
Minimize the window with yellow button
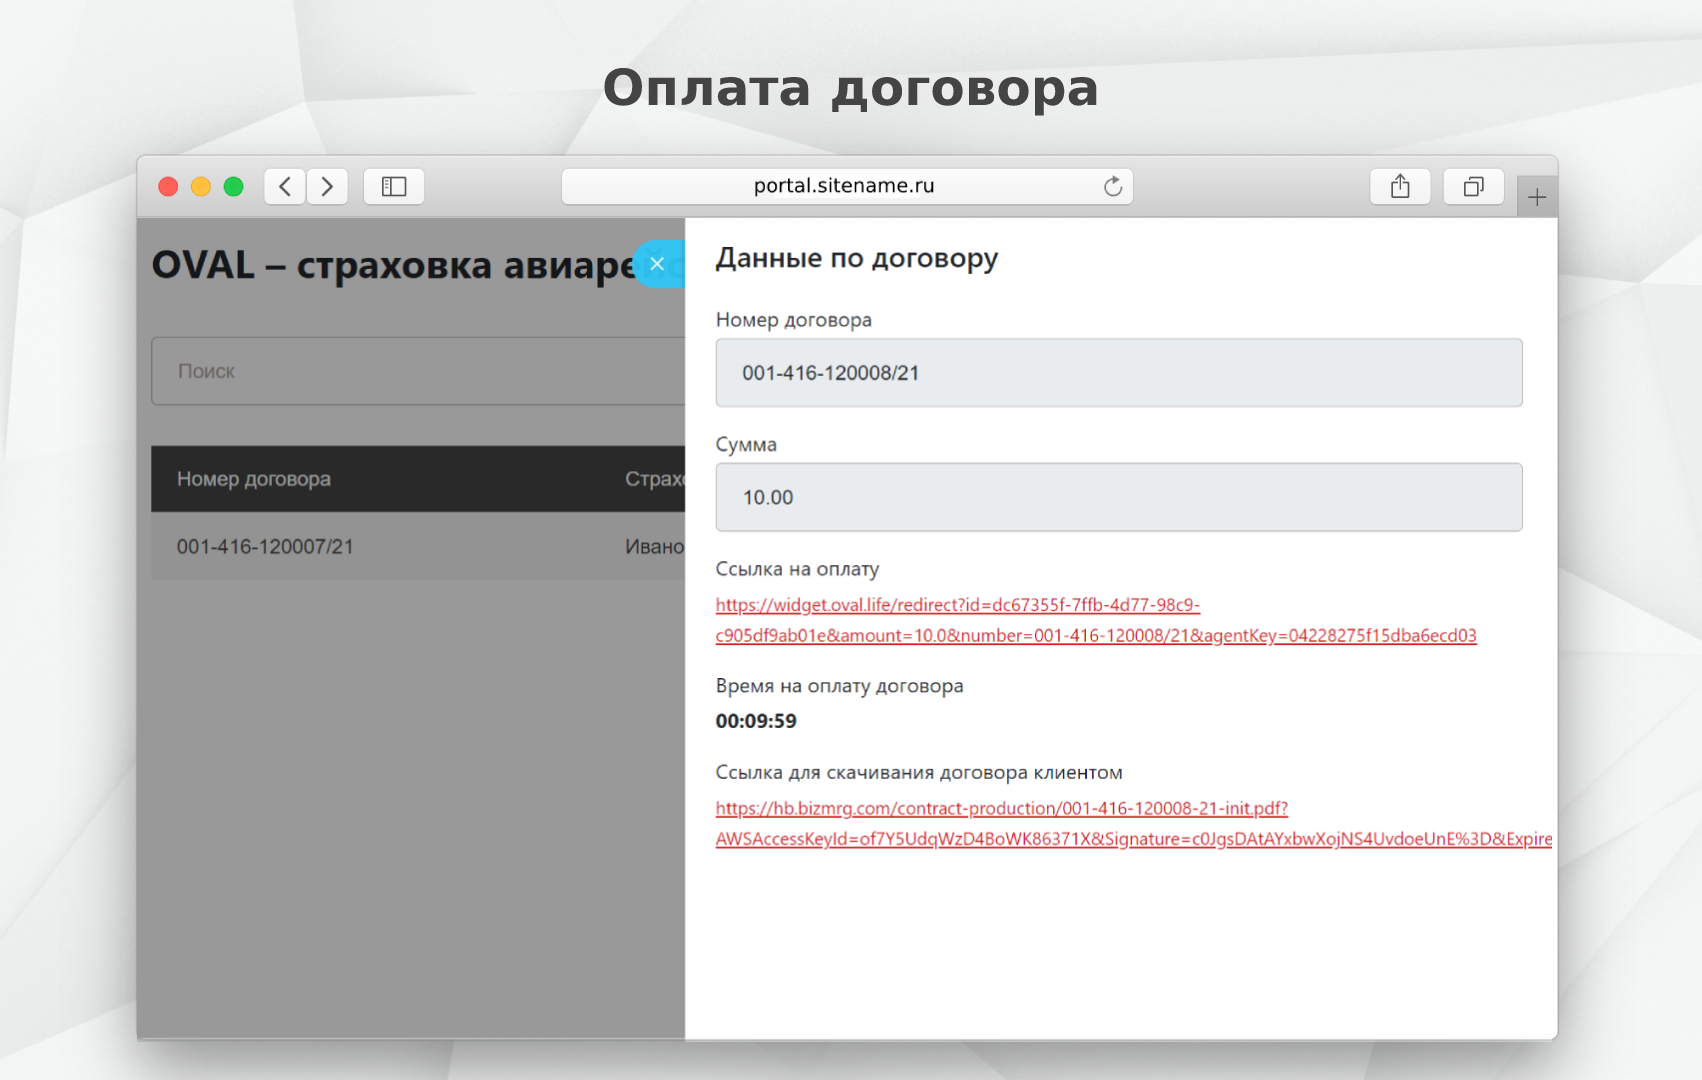pyautogui.click(x=201, y=187)
